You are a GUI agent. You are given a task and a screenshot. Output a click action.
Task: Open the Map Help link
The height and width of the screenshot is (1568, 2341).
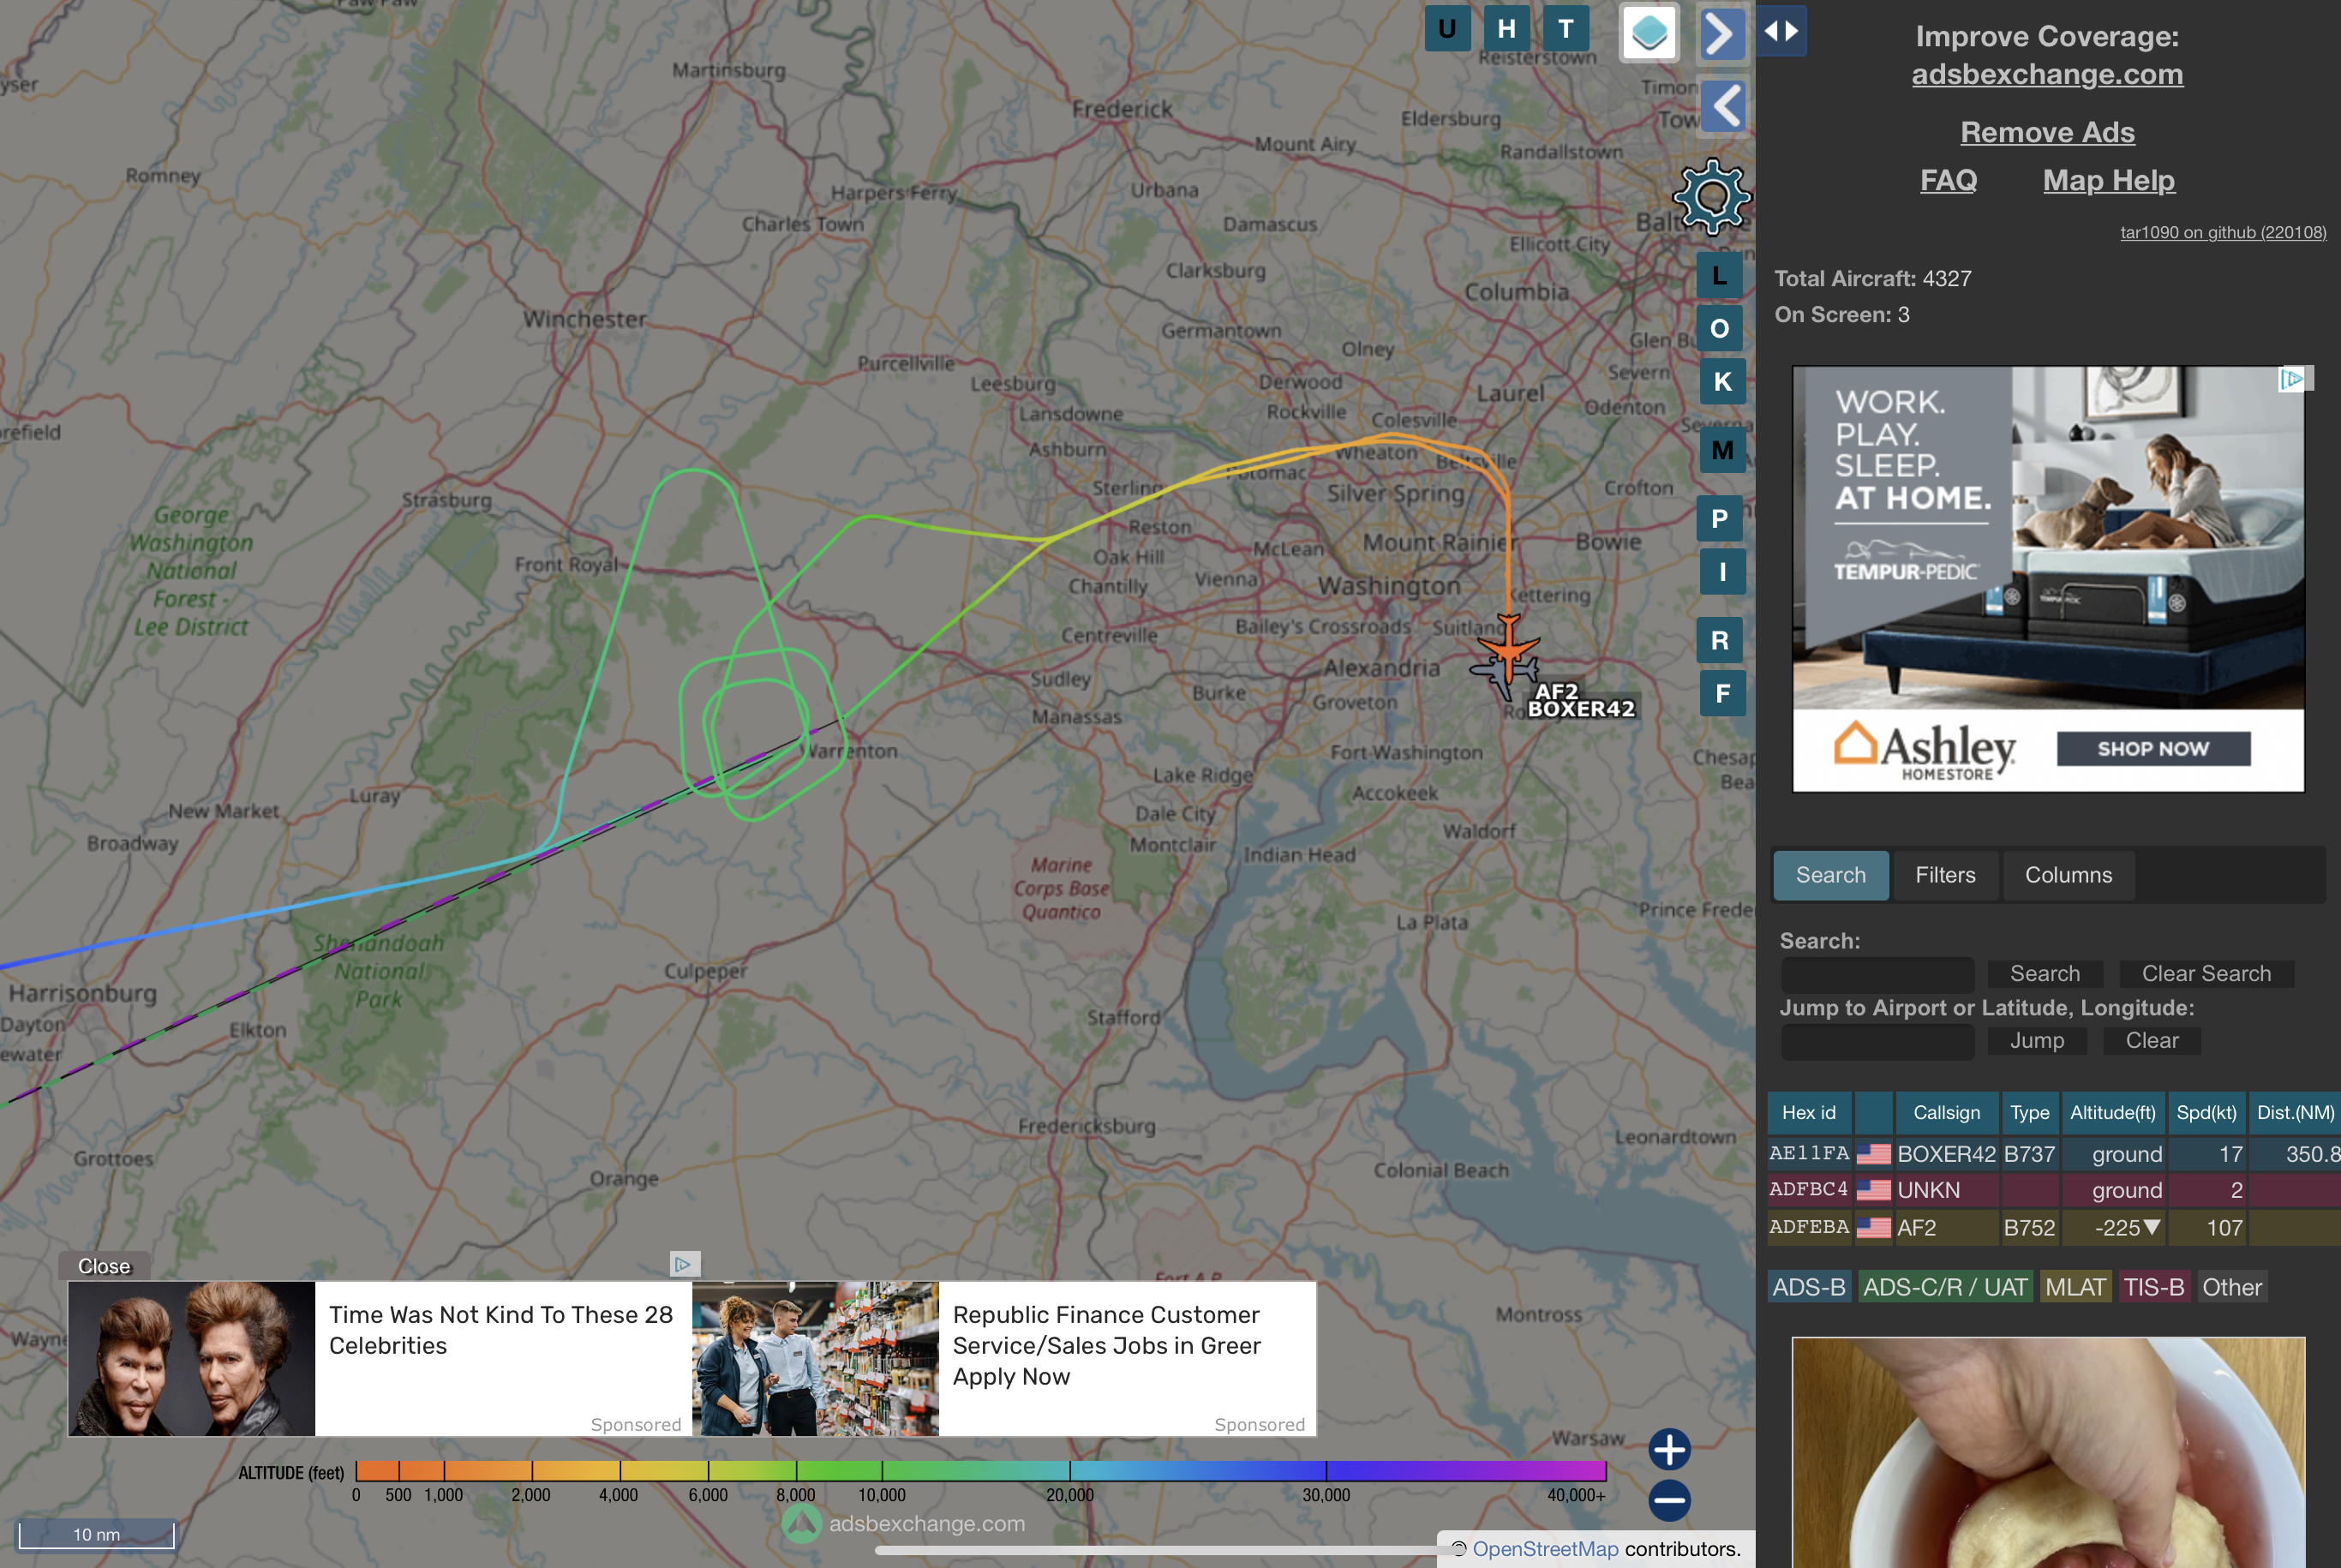2108,180
